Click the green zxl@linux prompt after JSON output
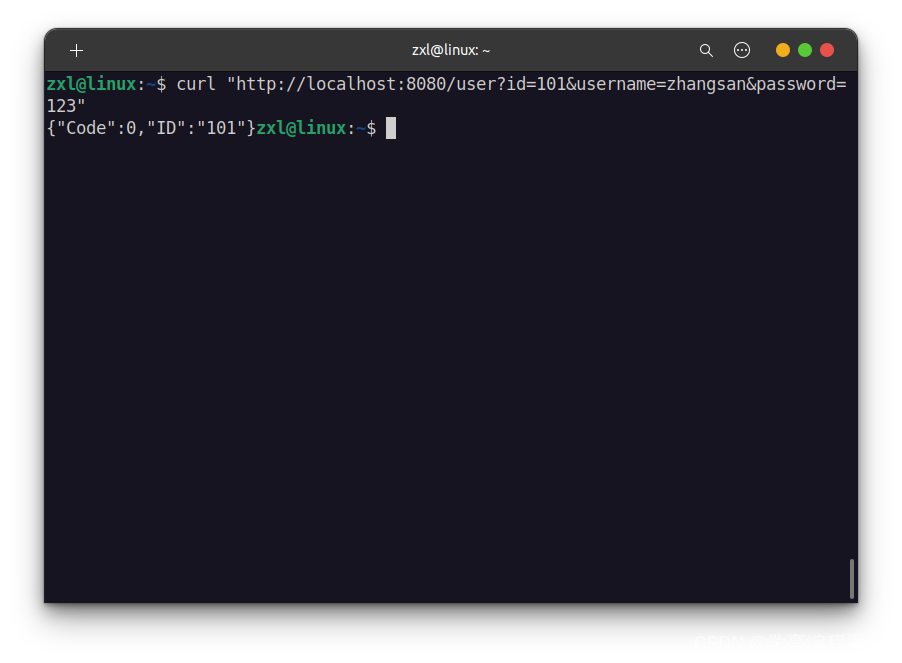The image size is (902, 663). click(301, 128)
